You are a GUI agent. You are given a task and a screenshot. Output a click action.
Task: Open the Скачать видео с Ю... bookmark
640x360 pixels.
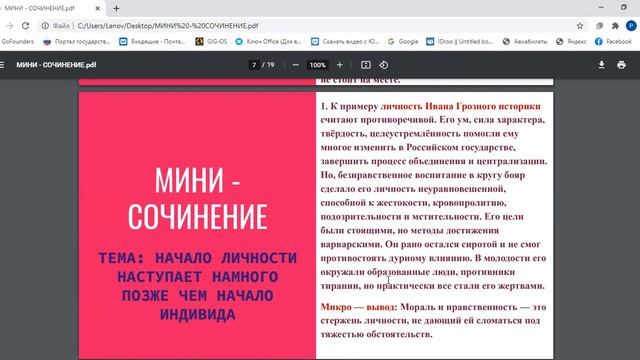(x=345, y=41)
